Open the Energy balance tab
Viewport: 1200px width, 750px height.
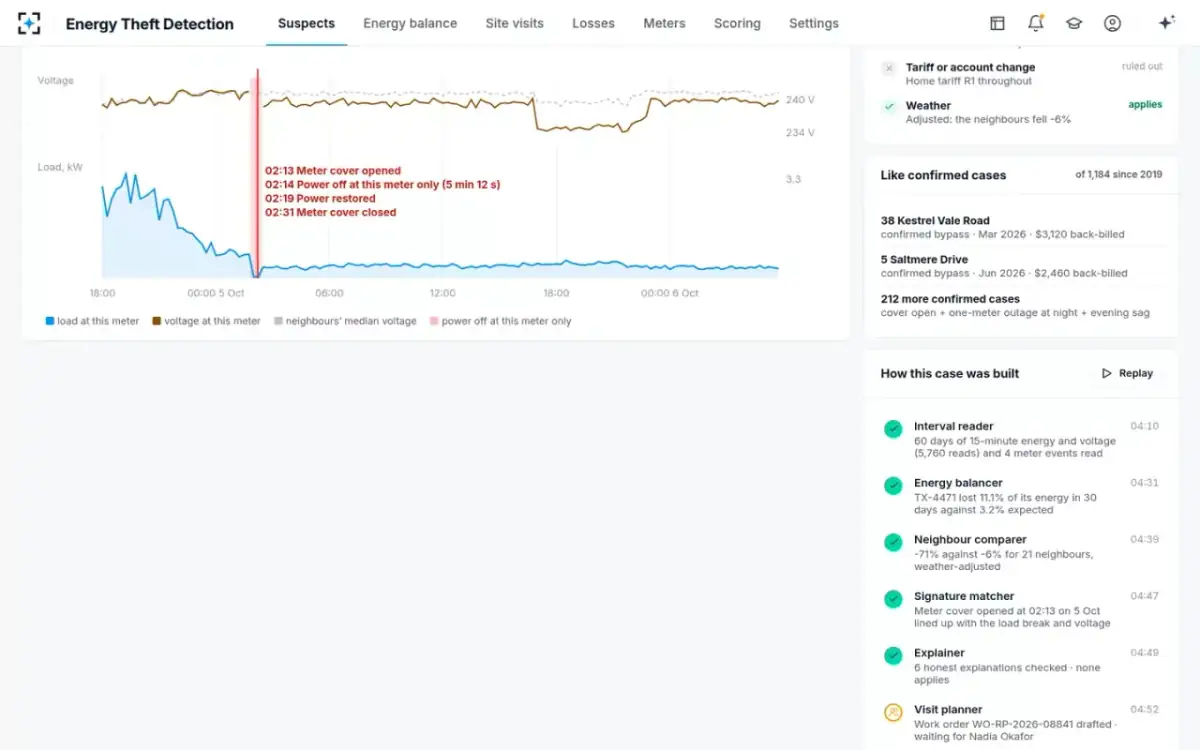point(410,23)
